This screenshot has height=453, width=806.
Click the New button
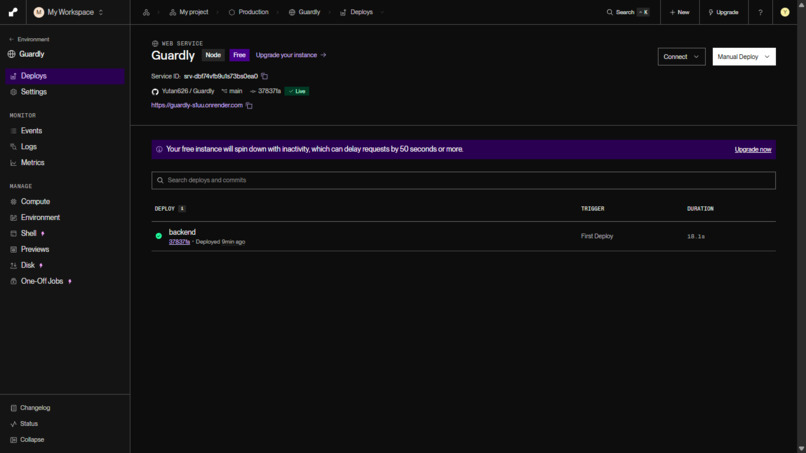pyautogui.click(x=680, y=12)
